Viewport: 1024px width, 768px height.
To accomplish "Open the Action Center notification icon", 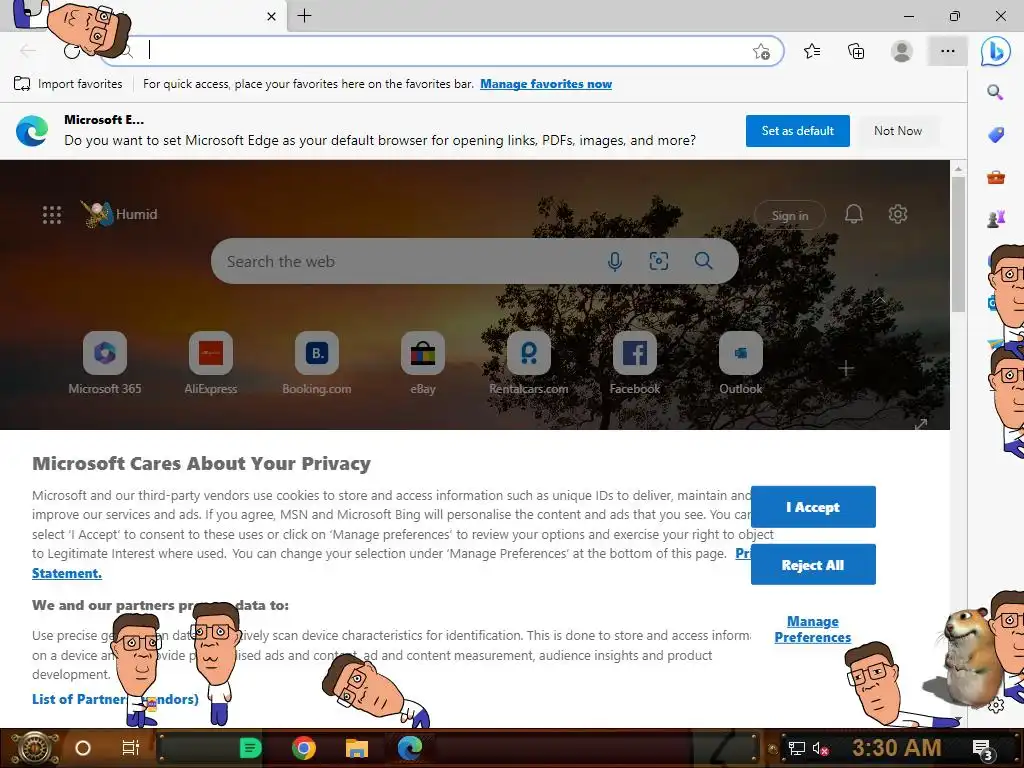I will point(983,749).
